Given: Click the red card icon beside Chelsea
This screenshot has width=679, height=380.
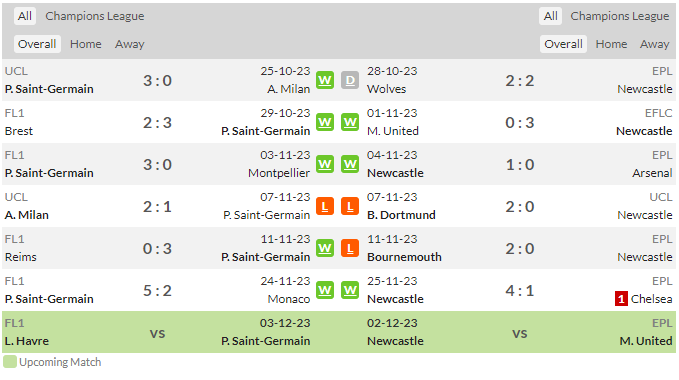Looking at the screenshot, I should (621, 299).
